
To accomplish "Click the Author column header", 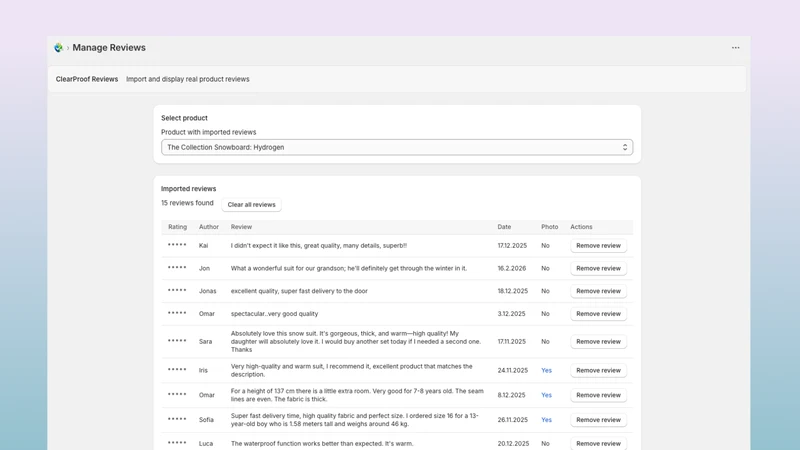I will point(209,227).
